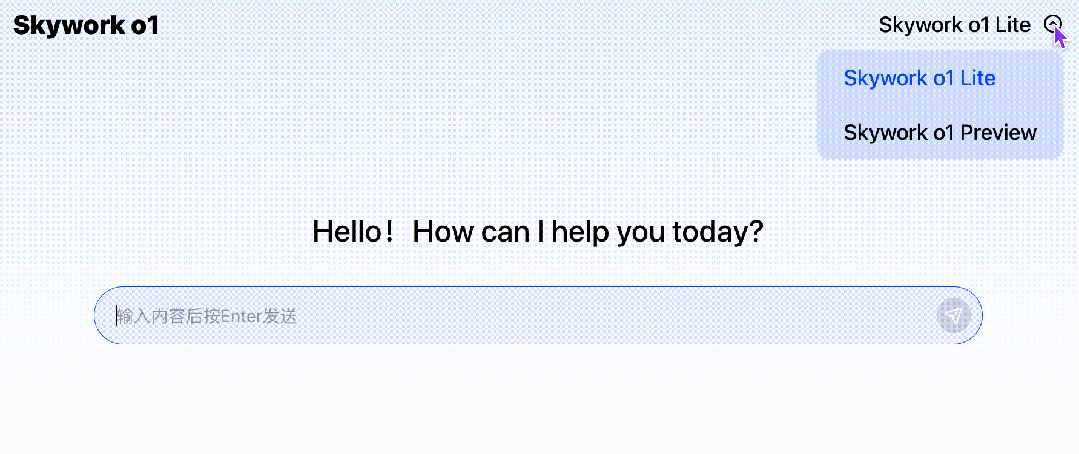The width and height of the screenshot is (1079, 454).
Task: Click the current model label in header
Action: click(x=954, y=25)
